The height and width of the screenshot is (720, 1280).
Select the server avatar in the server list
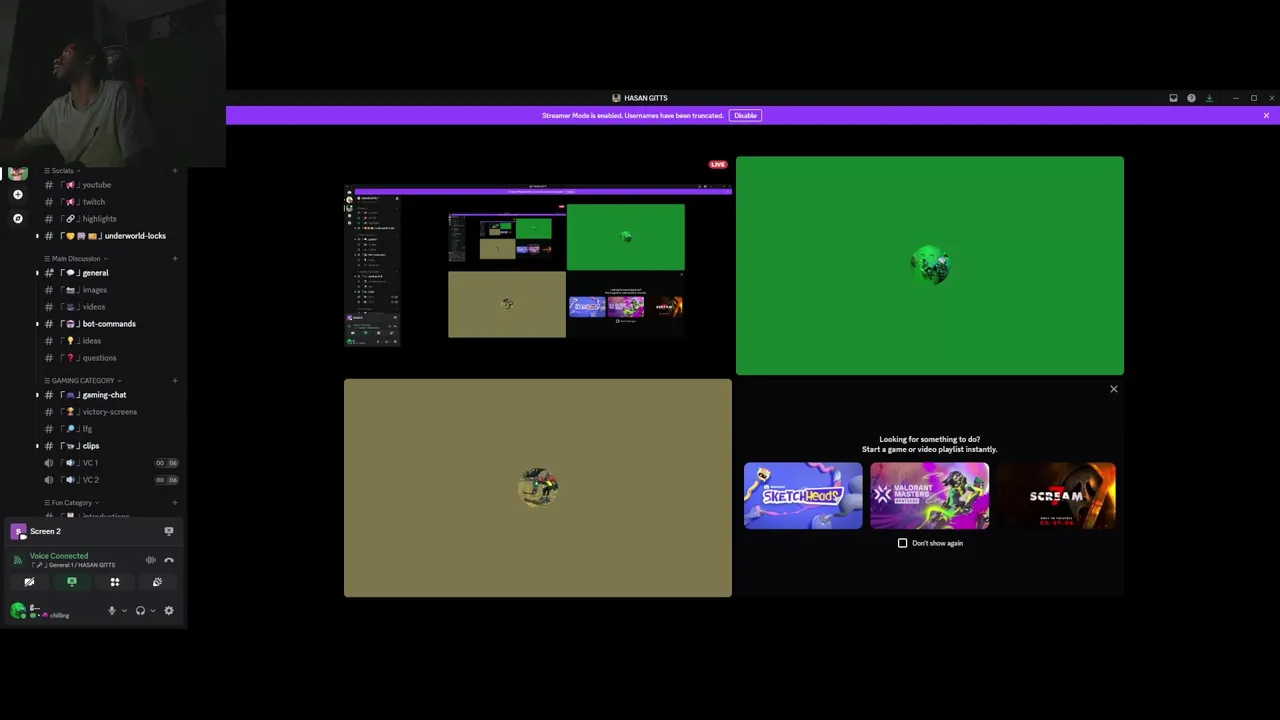tap(17, 173)
